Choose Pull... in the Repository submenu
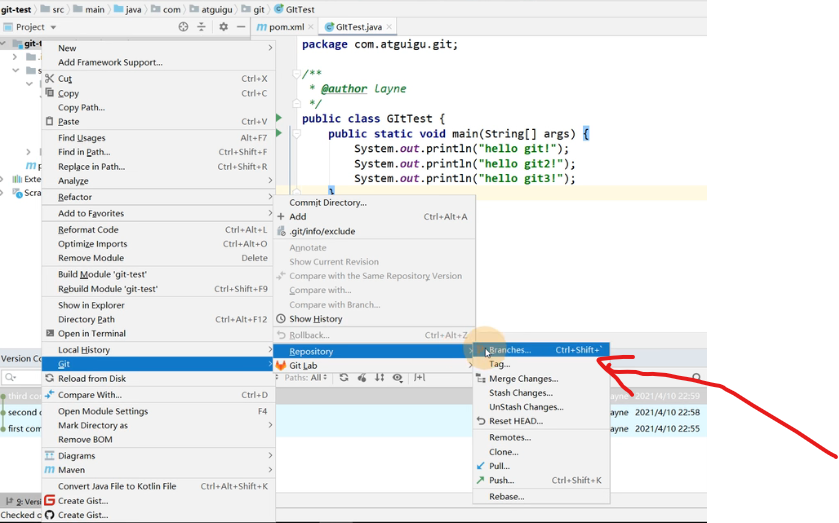The height and width of the screenshot is (523, 839). point(499,466)
